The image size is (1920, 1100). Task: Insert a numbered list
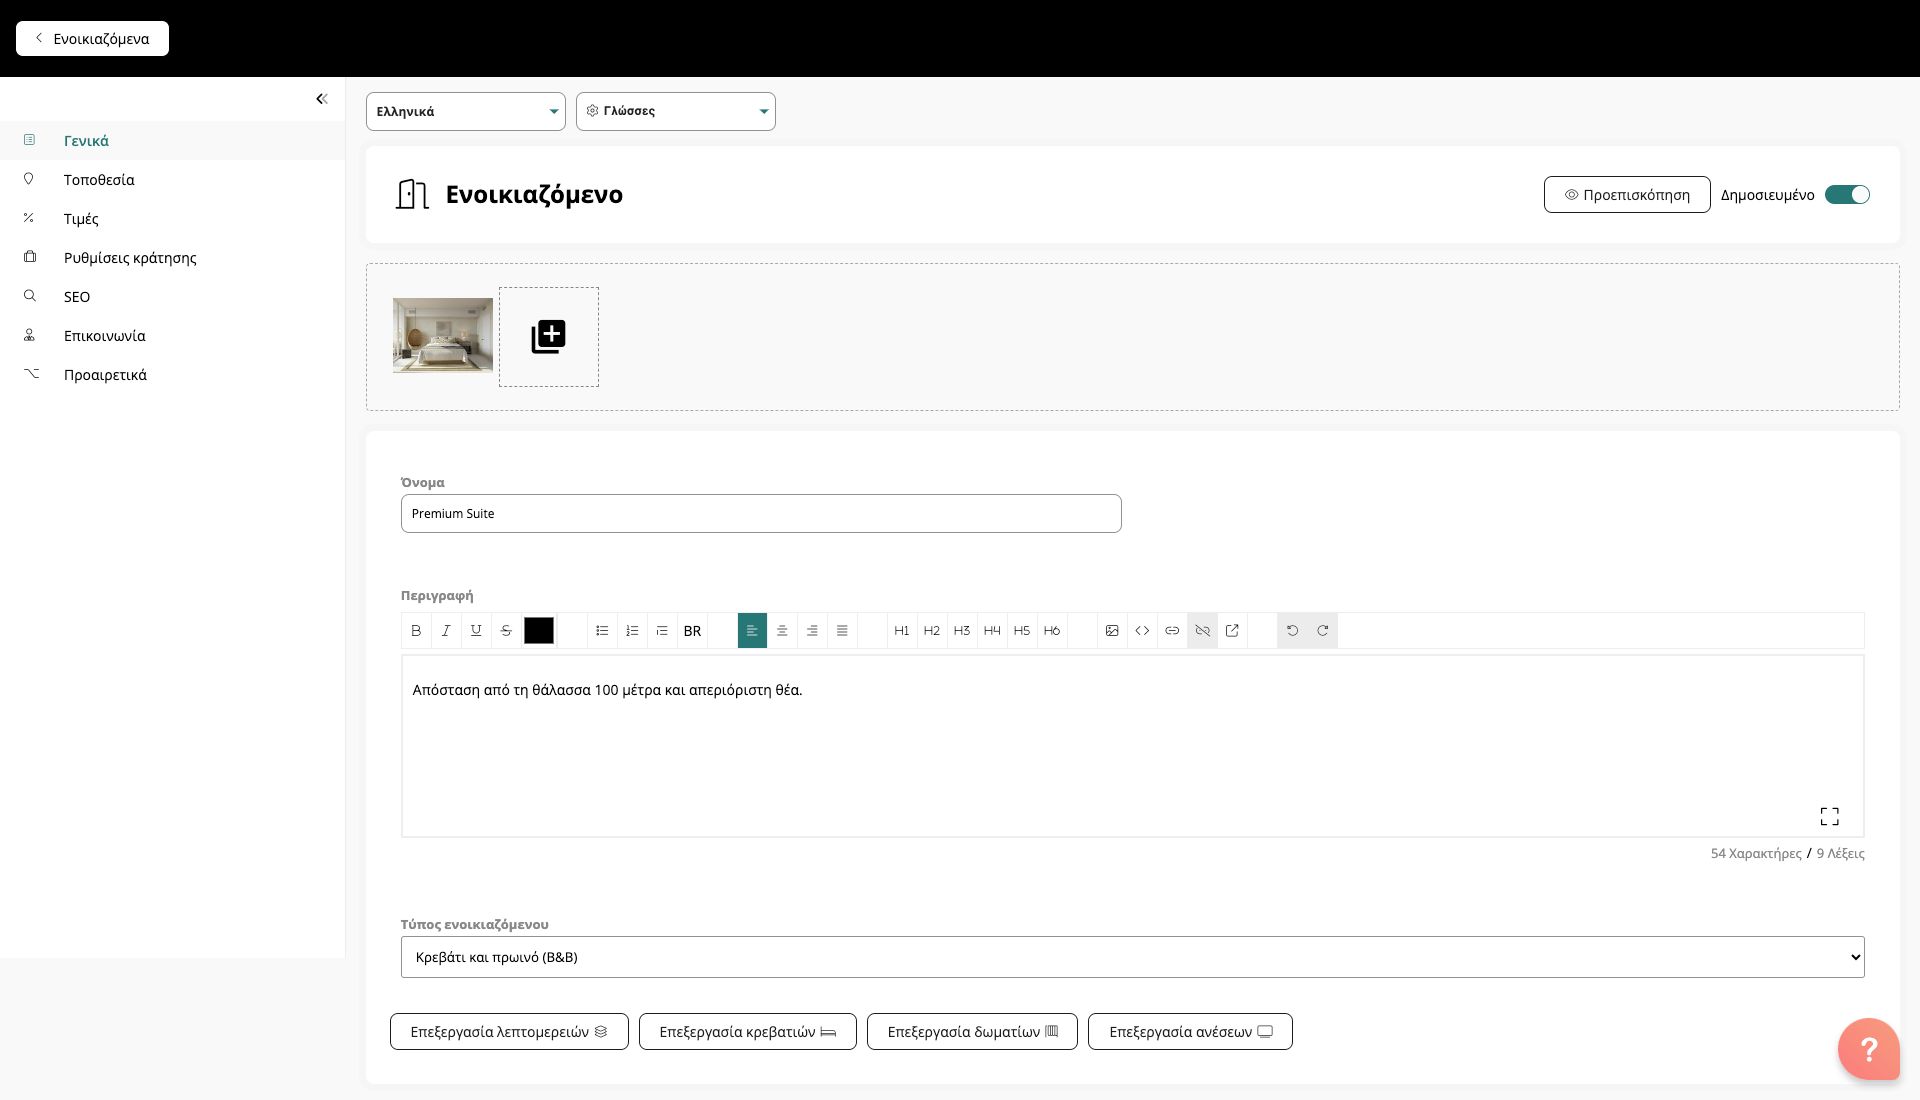(632, 631)
